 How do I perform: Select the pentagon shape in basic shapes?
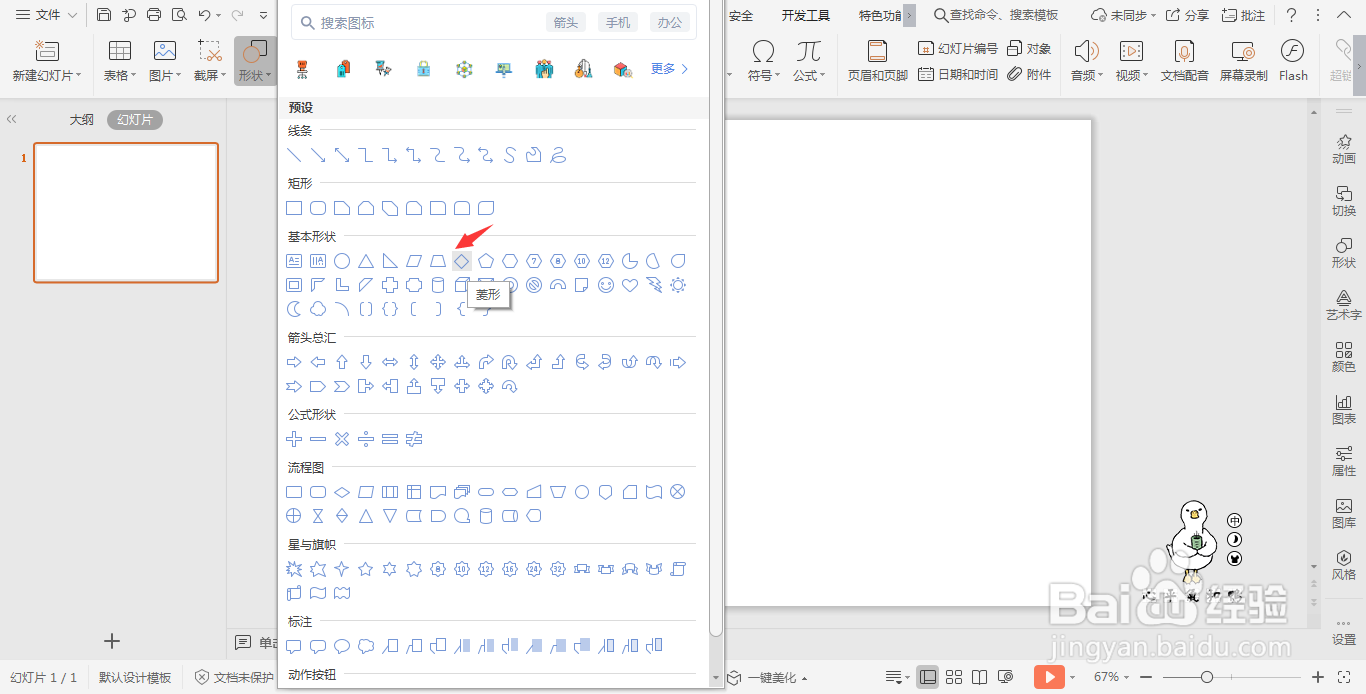(486, 261)
